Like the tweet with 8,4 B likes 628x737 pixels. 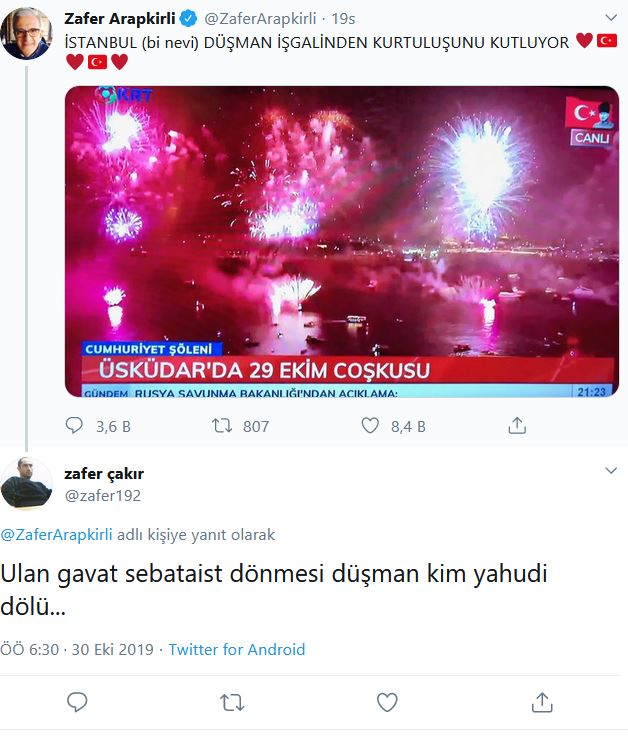pos(370,425)
